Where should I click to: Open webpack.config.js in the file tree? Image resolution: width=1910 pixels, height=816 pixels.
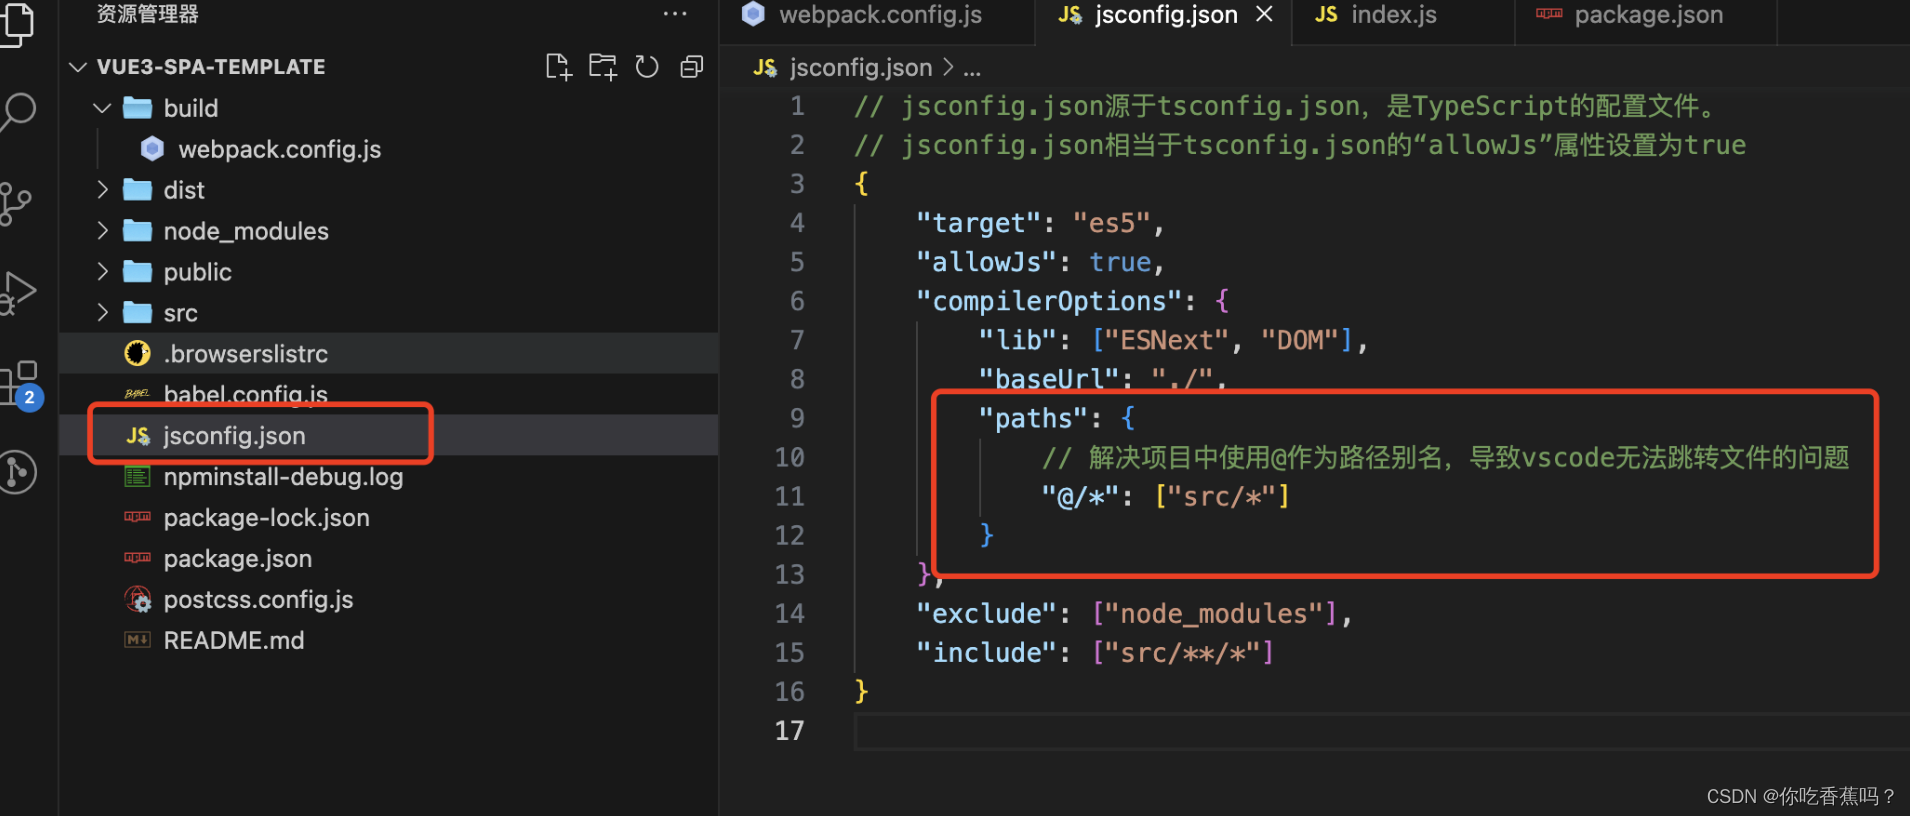click(280, 149)
